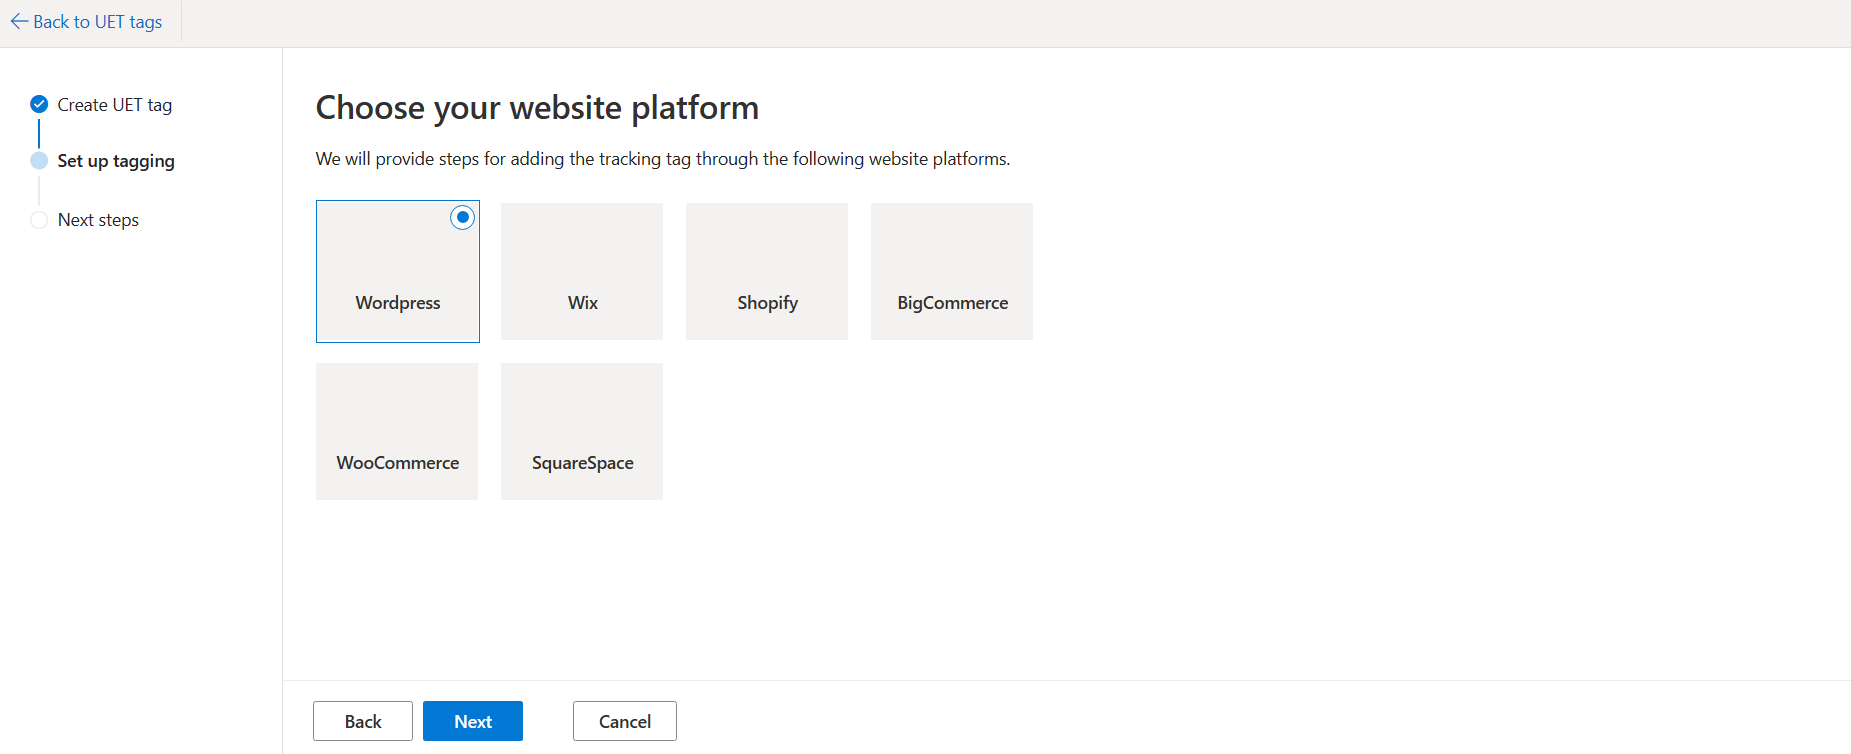Click the Back button
This screenshot has height=754, width=1851.
[x=363, y=721]
